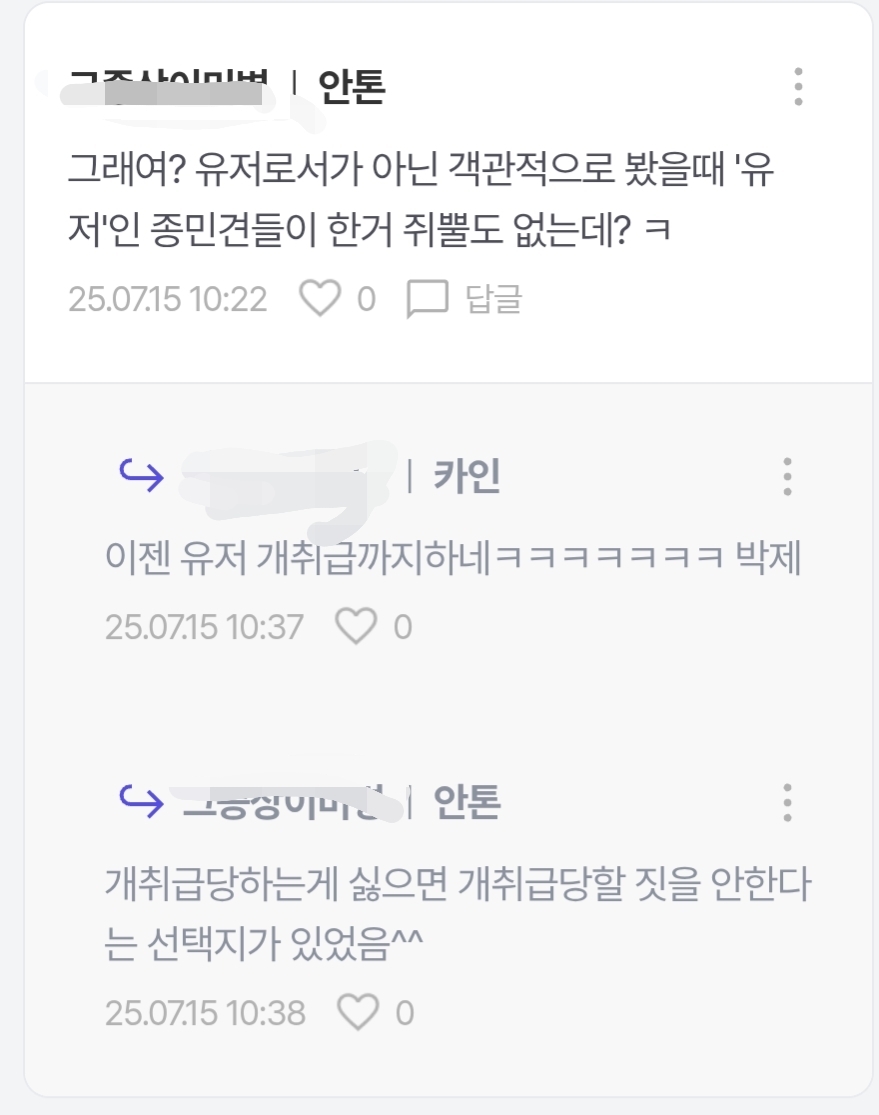Click the reply arrow next to 카인
This screenshot has height=1115, width=879.
(142, 475)
